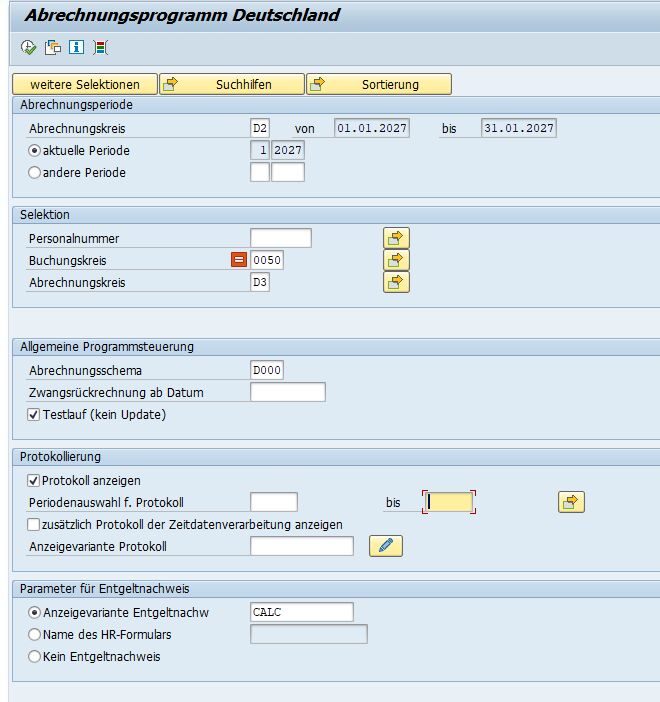Click the Anzeigevariante Entgeltnachw field containing CALC

coord(302,612)
